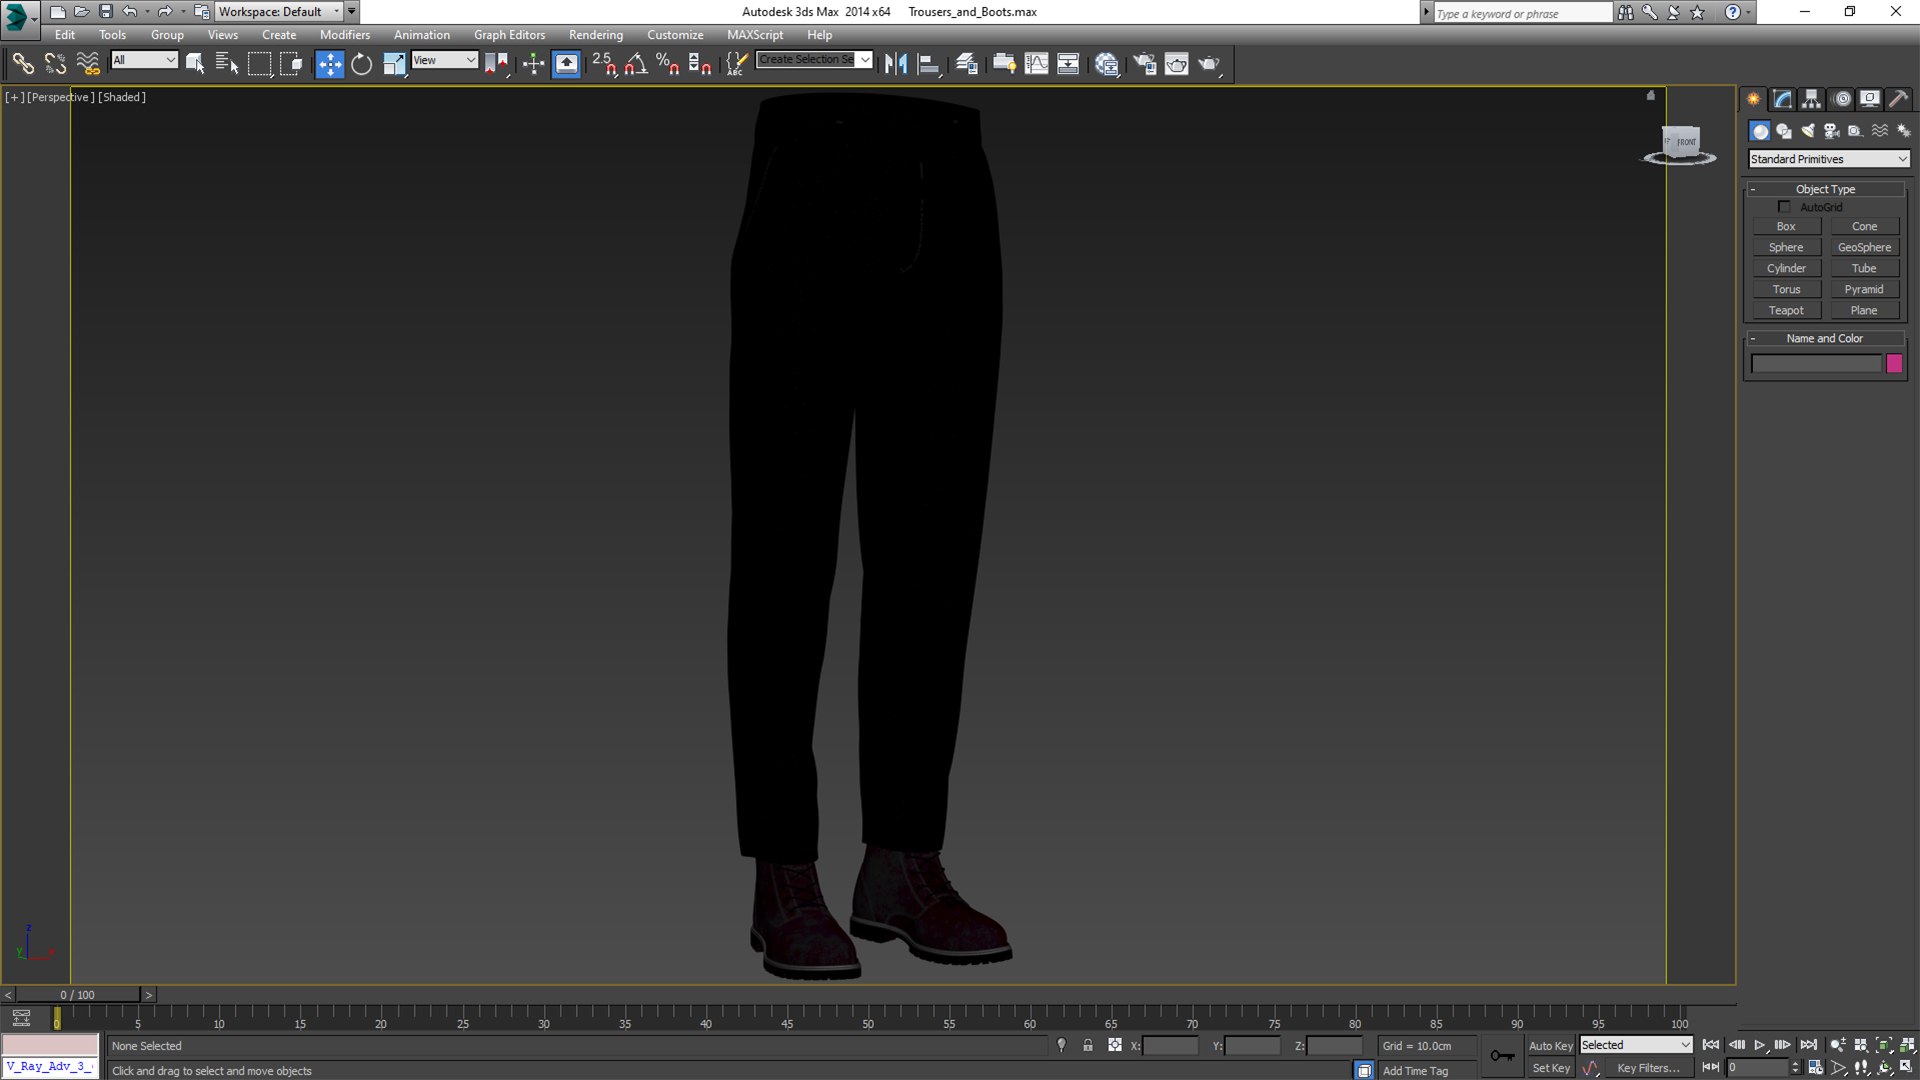Screen dimensions: 1920x1080
Task: Click the time slider showing 0 / 100
Action: [x=77, y=995]
